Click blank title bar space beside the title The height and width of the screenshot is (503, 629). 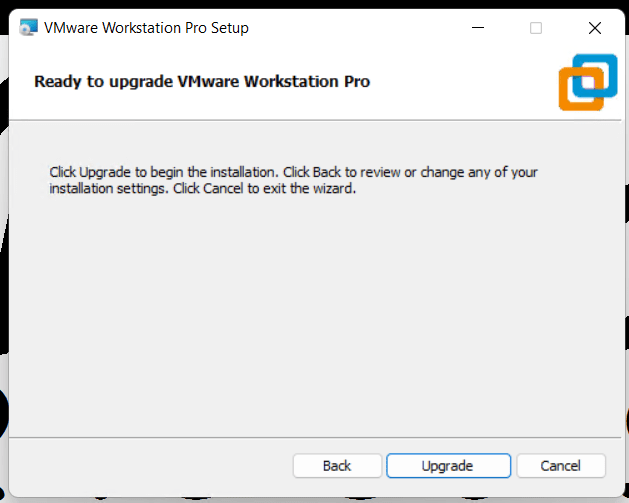pos(360,28)
